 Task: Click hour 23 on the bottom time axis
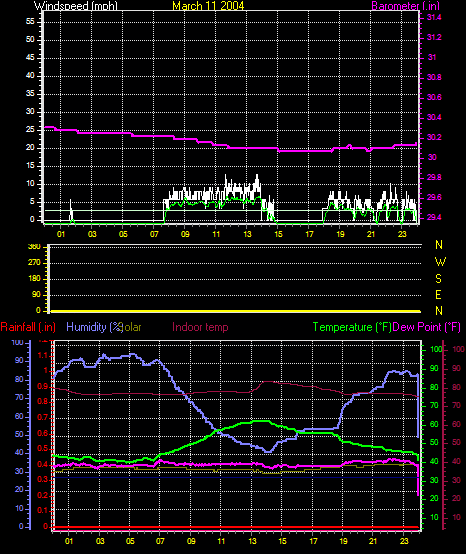click(x=404, y=541)
